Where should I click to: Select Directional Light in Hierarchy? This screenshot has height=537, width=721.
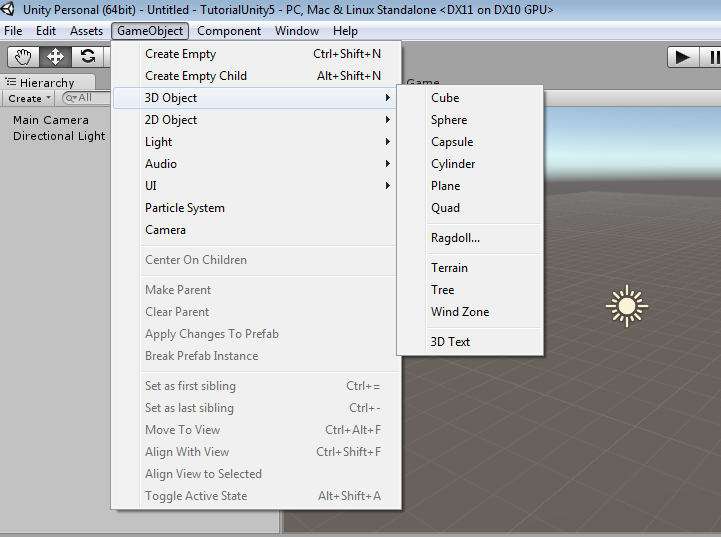click(x=59, y=136)
